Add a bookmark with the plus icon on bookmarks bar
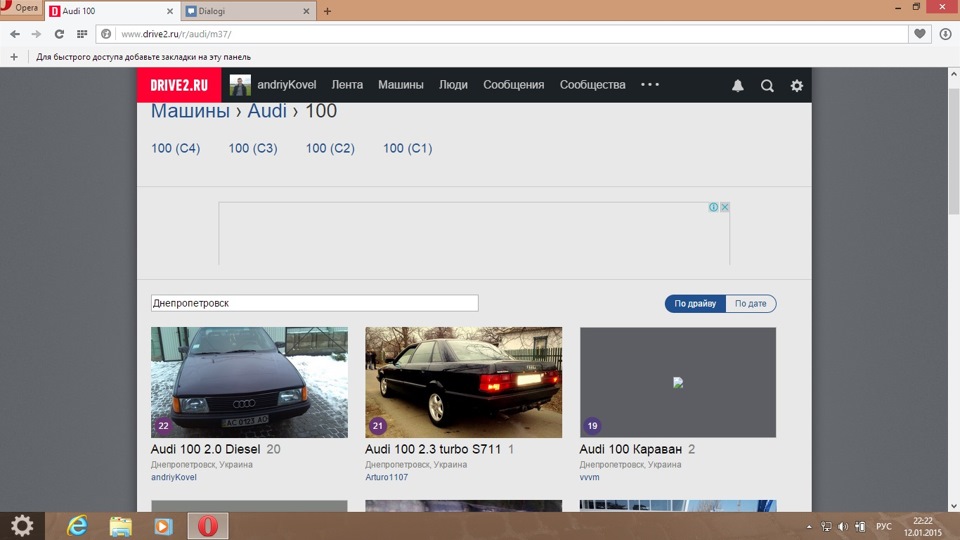The image size is (960, 540). (13, 57)
